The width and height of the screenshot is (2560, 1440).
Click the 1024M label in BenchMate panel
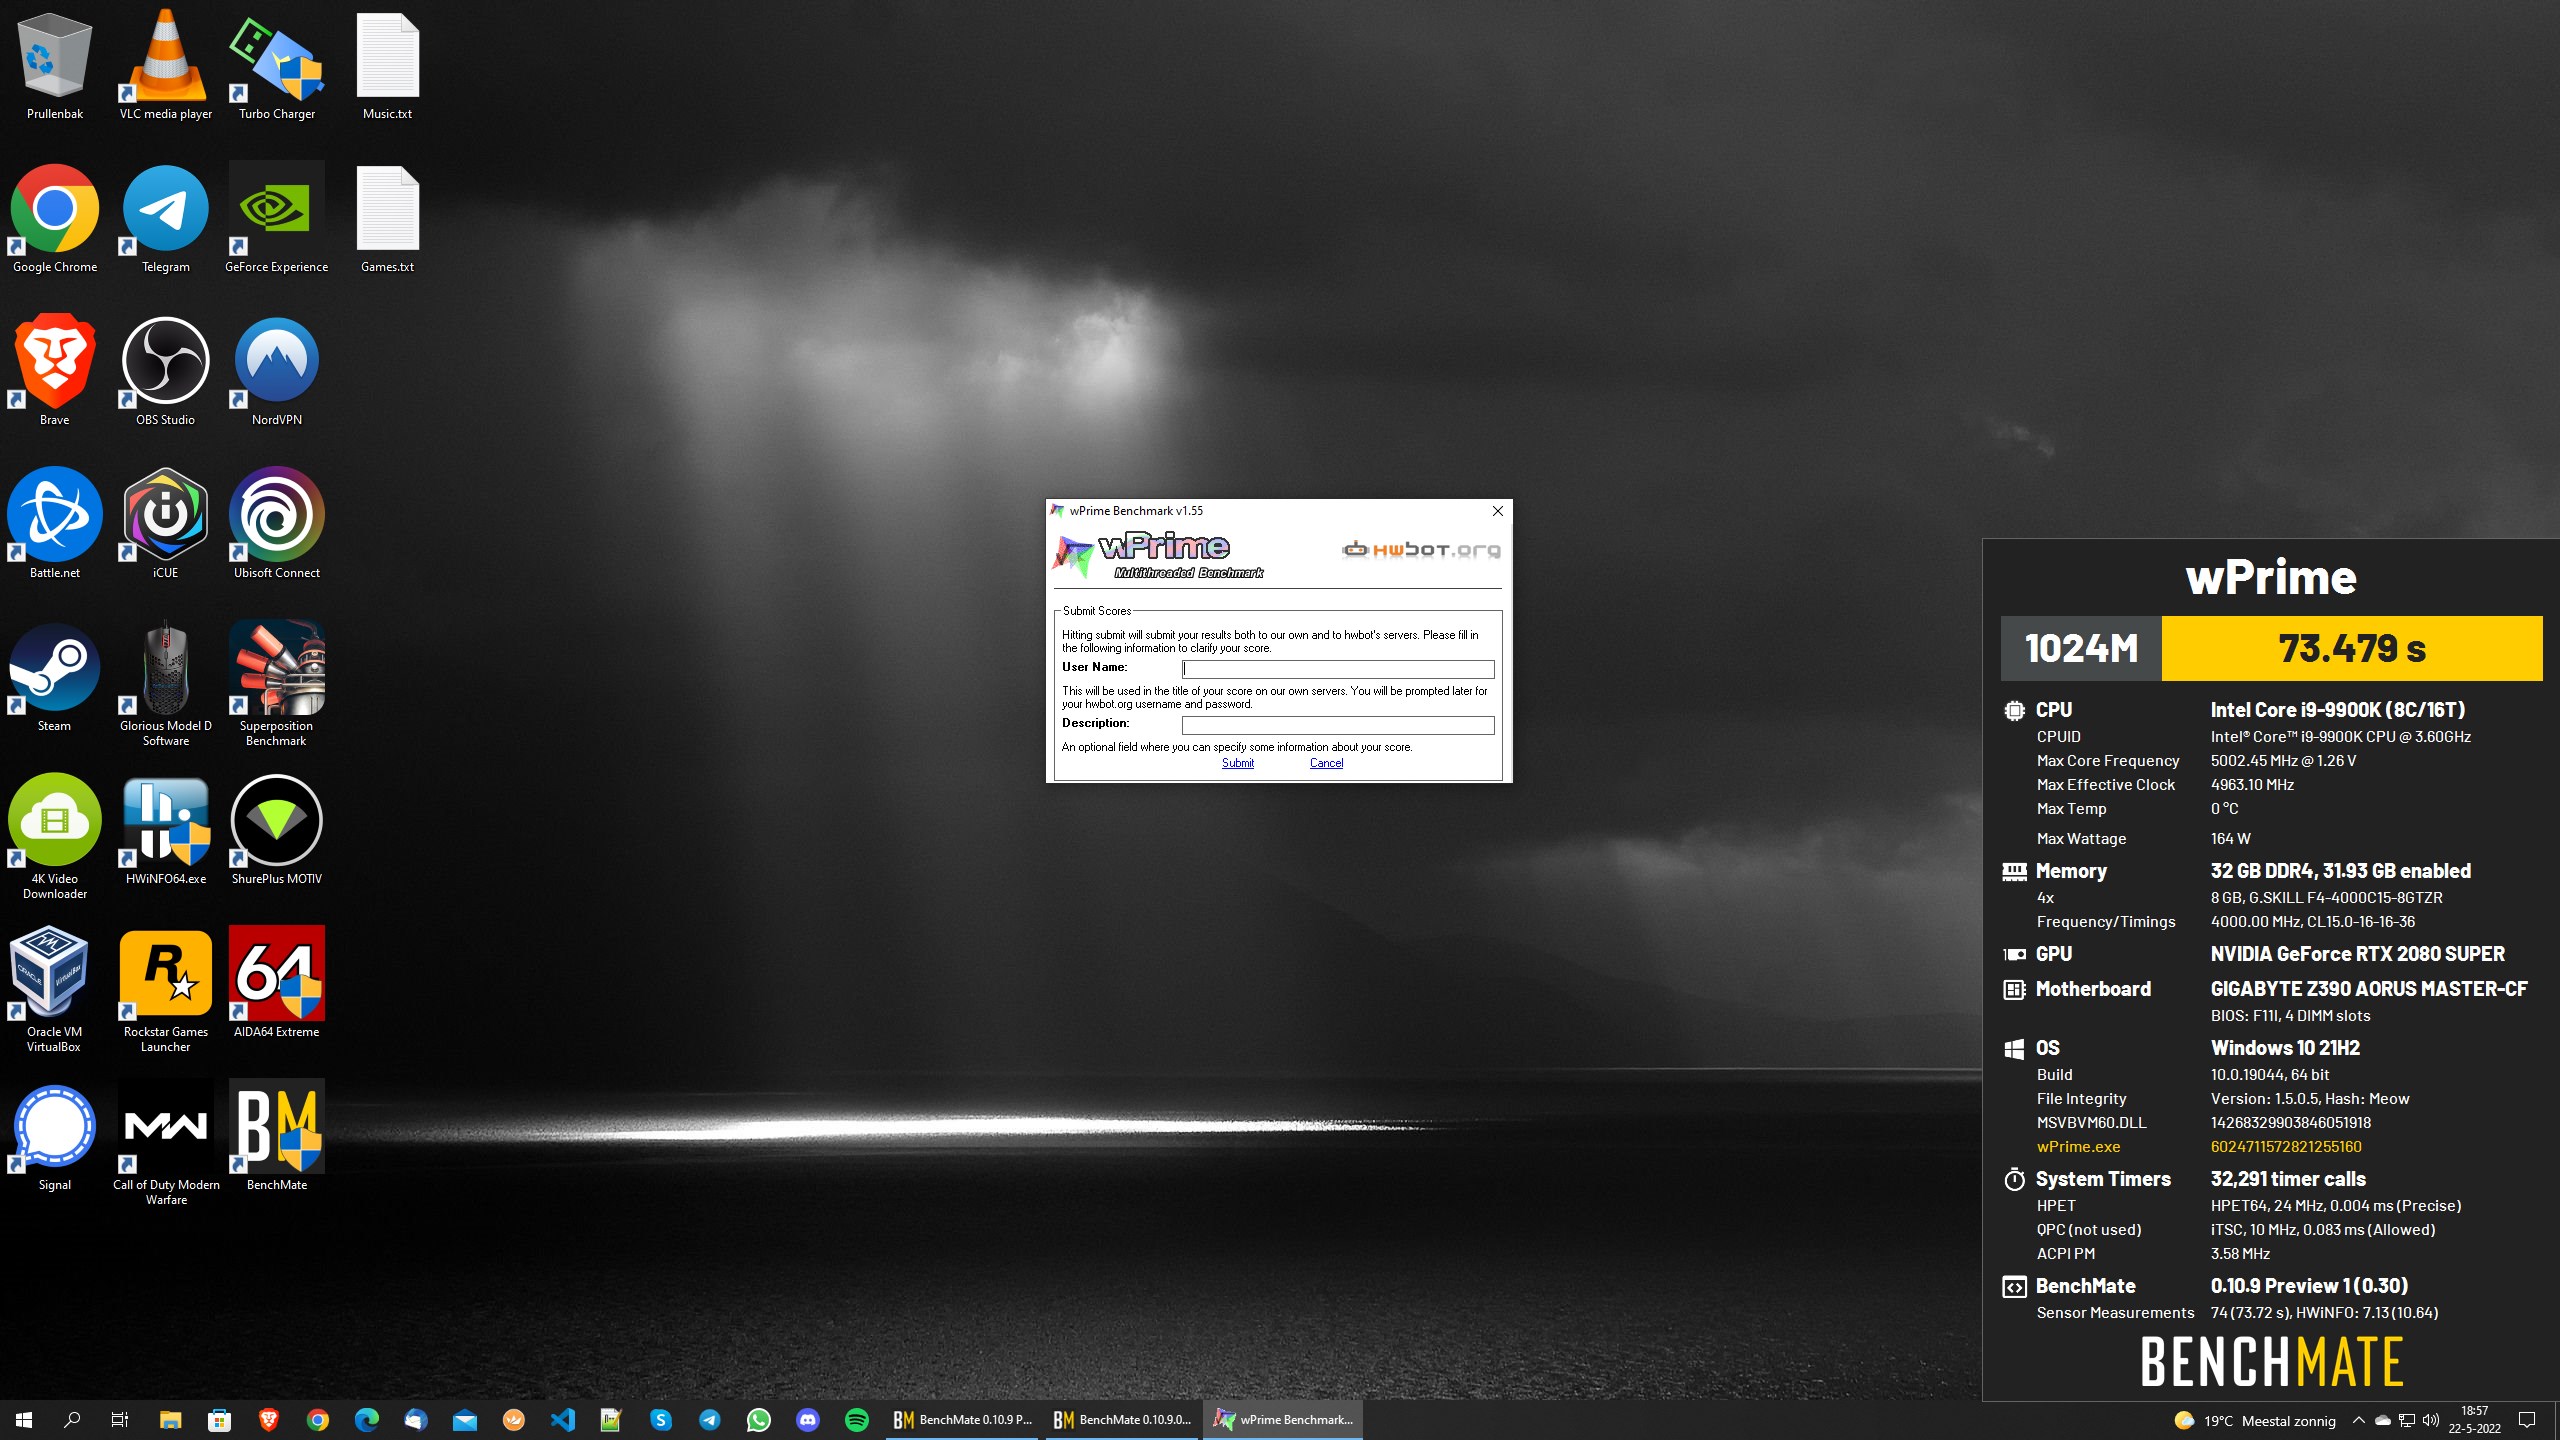point(2081,648)
